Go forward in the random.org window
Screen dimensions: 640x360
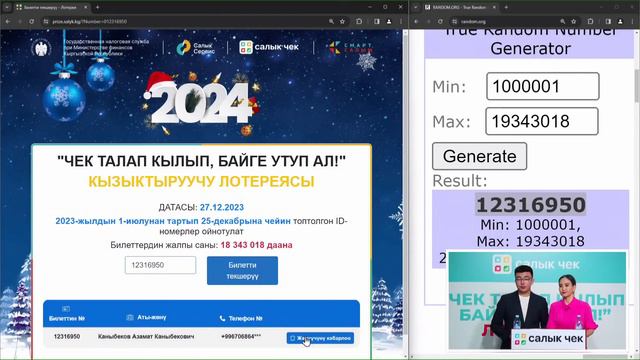click(x=428, y=21)
